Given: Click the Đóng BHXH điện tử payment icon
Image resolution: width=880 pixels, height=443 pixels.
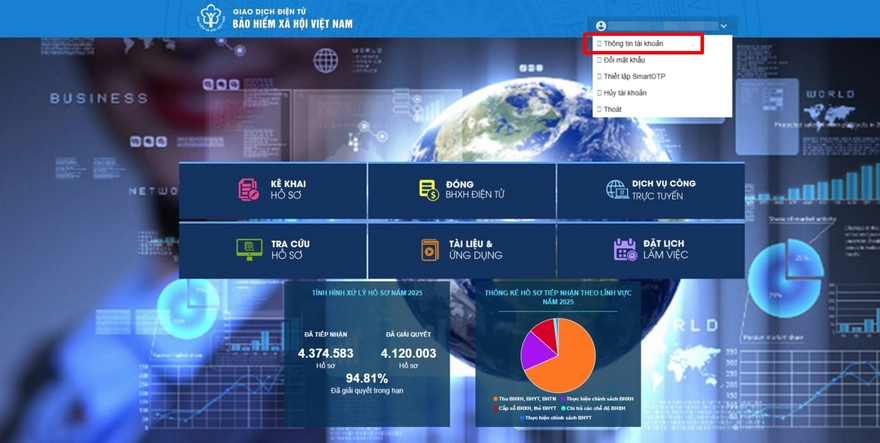Looking at the screenshot, I should pos(428,190).
